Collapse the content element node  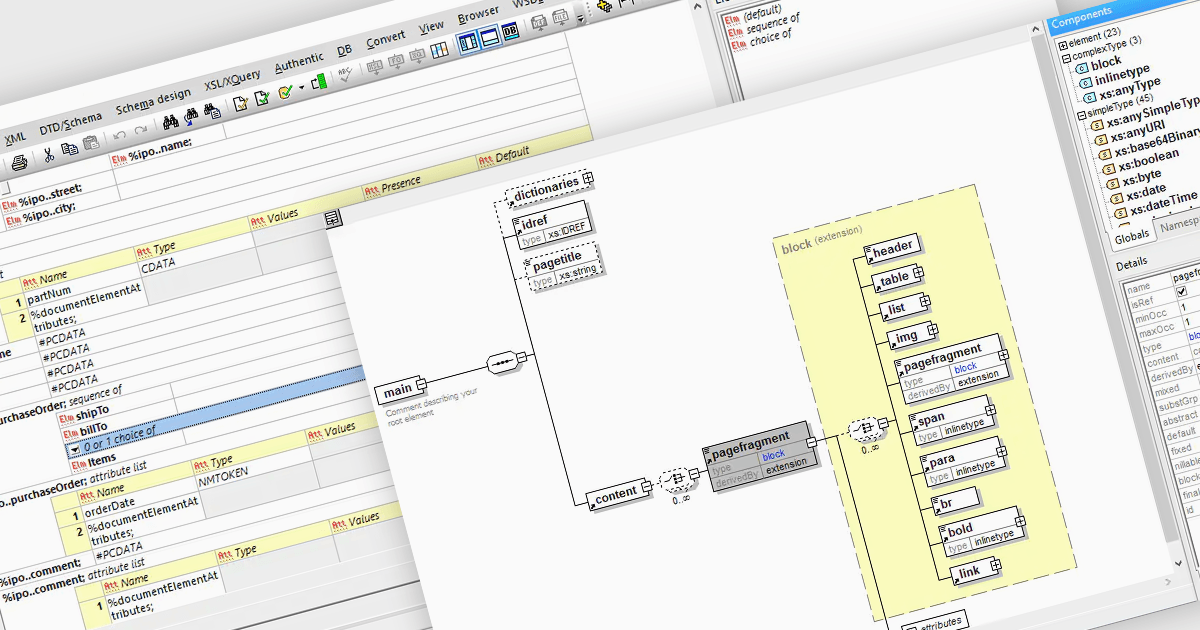coord(646,487)
